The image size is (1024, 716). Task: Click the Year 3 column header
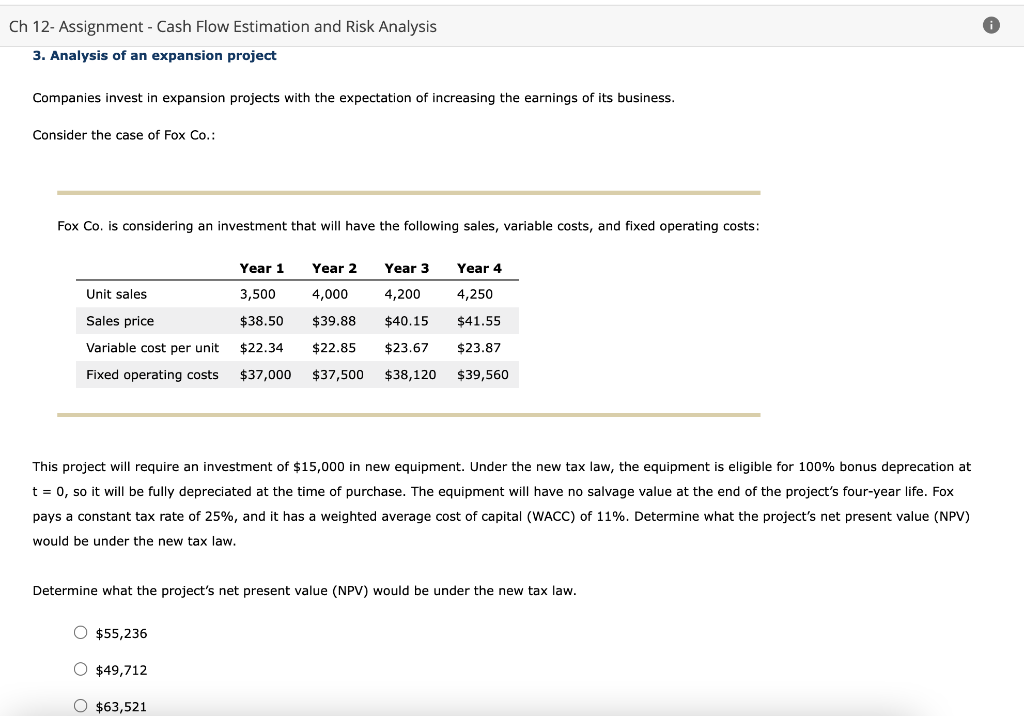coord(406,268)
